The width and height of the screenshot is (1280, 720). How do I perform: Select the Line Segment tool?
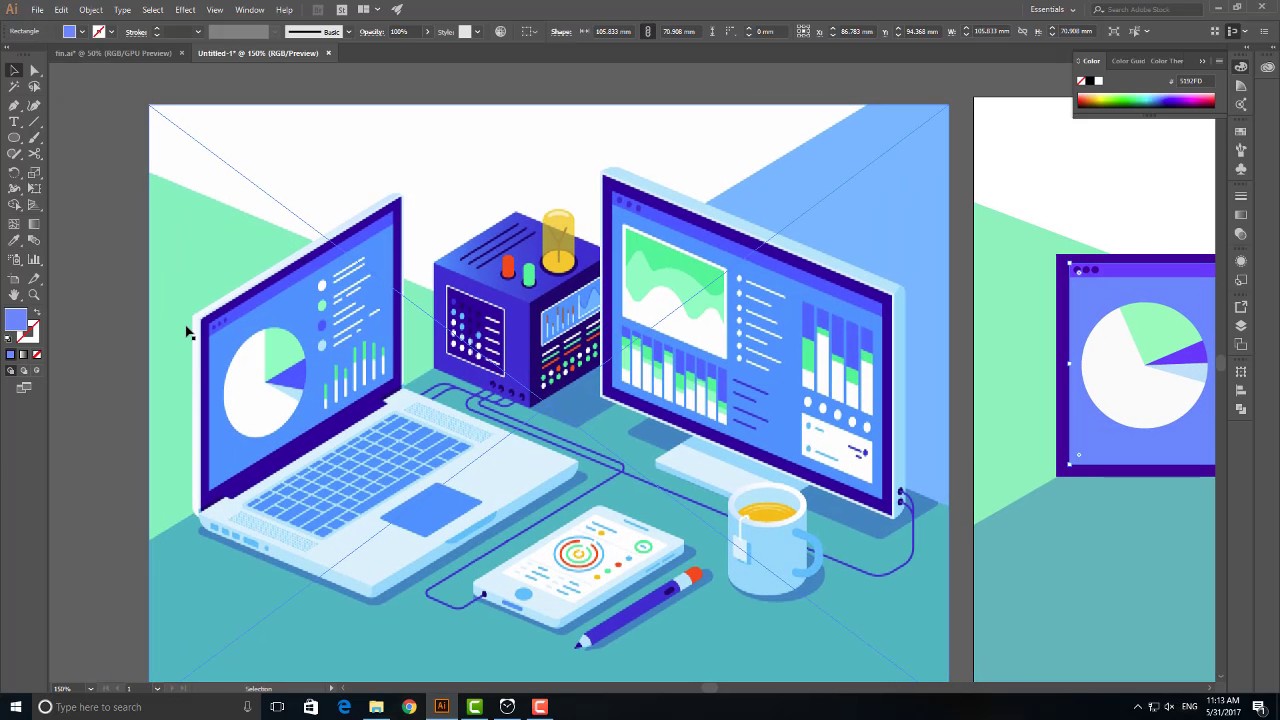pyautogui.click(x=34, y=122)
